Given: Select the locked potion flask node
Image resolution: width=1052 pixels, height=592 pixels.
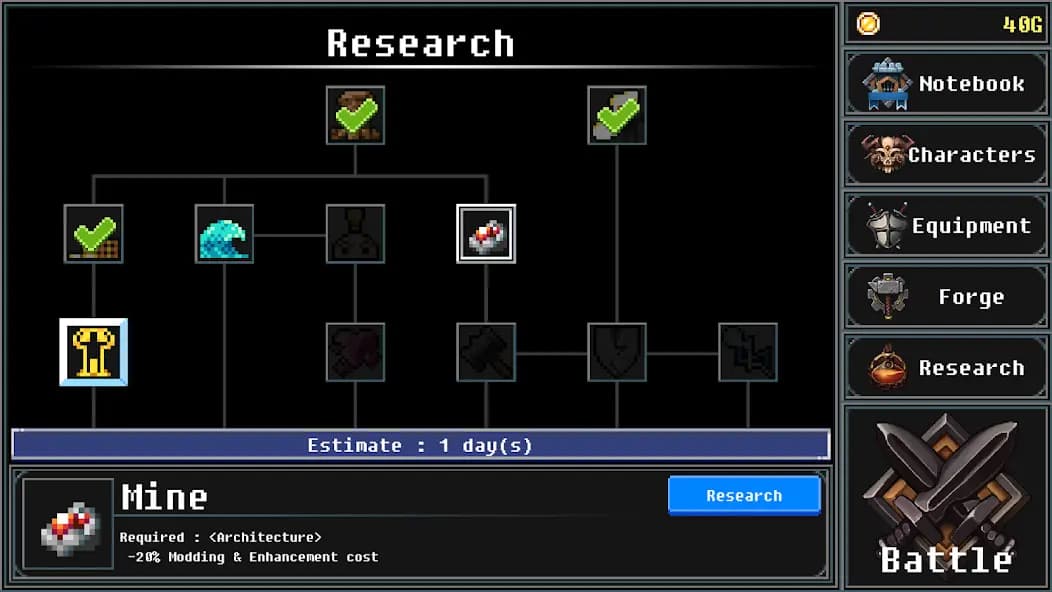Looking at the screenshot, I should tap(355, 234).
